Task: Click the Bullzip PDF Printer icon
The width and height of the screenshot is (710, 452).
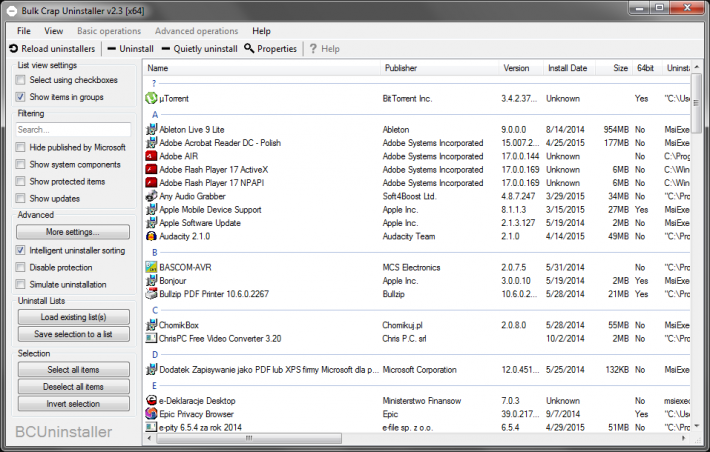Action: point(151,294)
